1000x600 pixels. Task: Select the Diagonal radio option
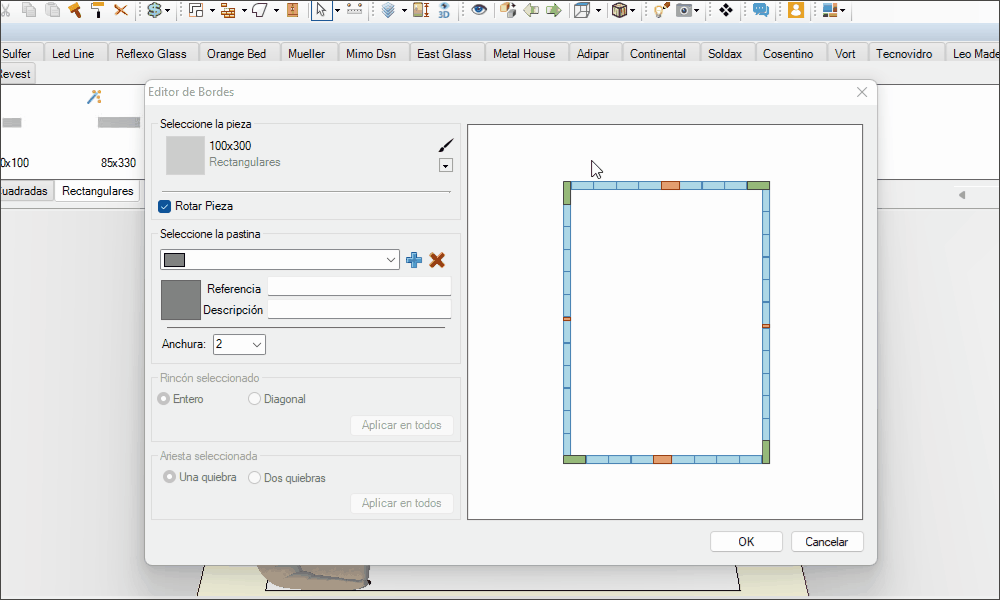coord(254,399)
